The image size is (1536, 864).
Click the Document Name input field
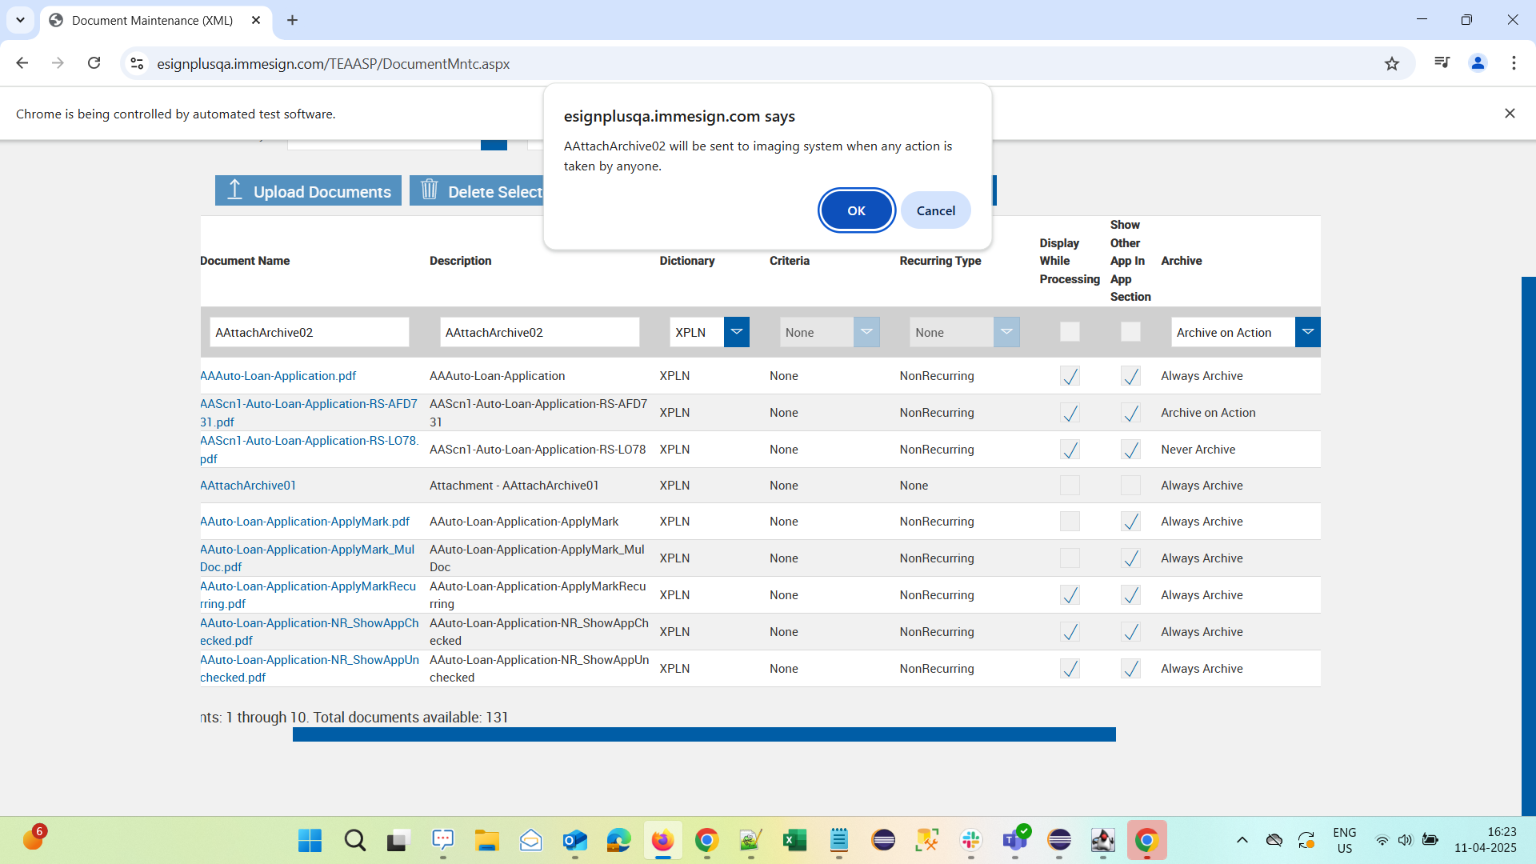pos(310,332)
